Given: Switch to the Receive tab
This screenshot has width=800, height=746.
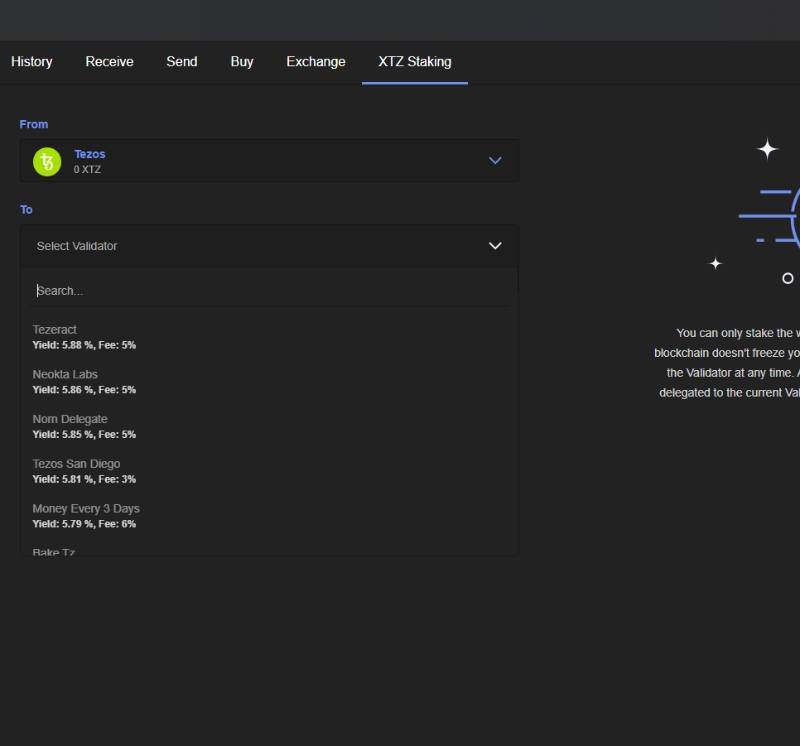Looking at the screenshot, I should coord(109,61).
